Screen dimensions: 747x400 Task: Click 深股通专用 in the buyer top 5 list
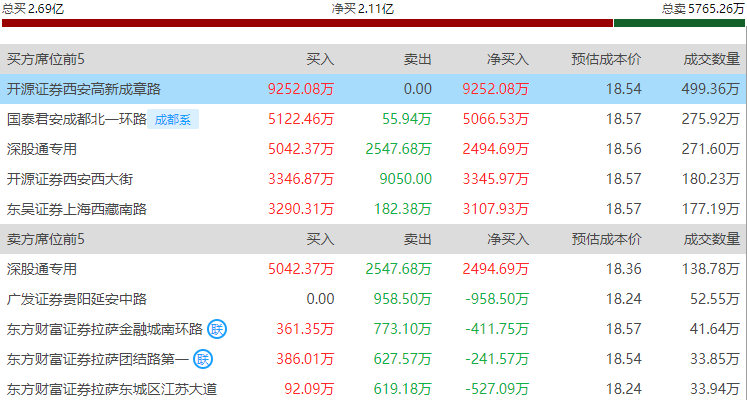(x=42, y=150)
